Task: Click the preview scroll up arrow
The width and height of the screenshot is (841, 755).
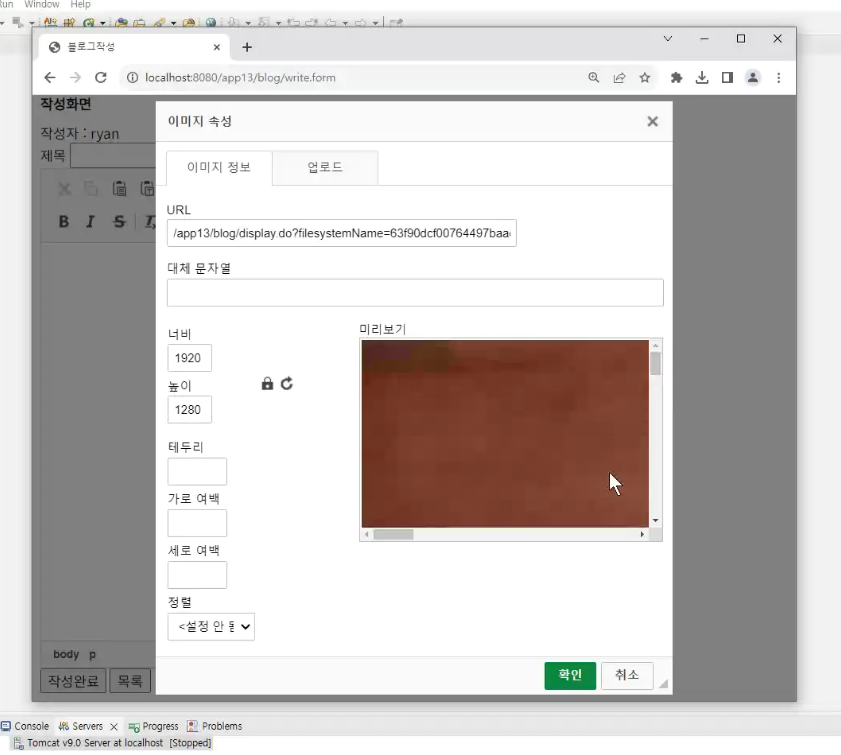Action: tap(655, 346)
